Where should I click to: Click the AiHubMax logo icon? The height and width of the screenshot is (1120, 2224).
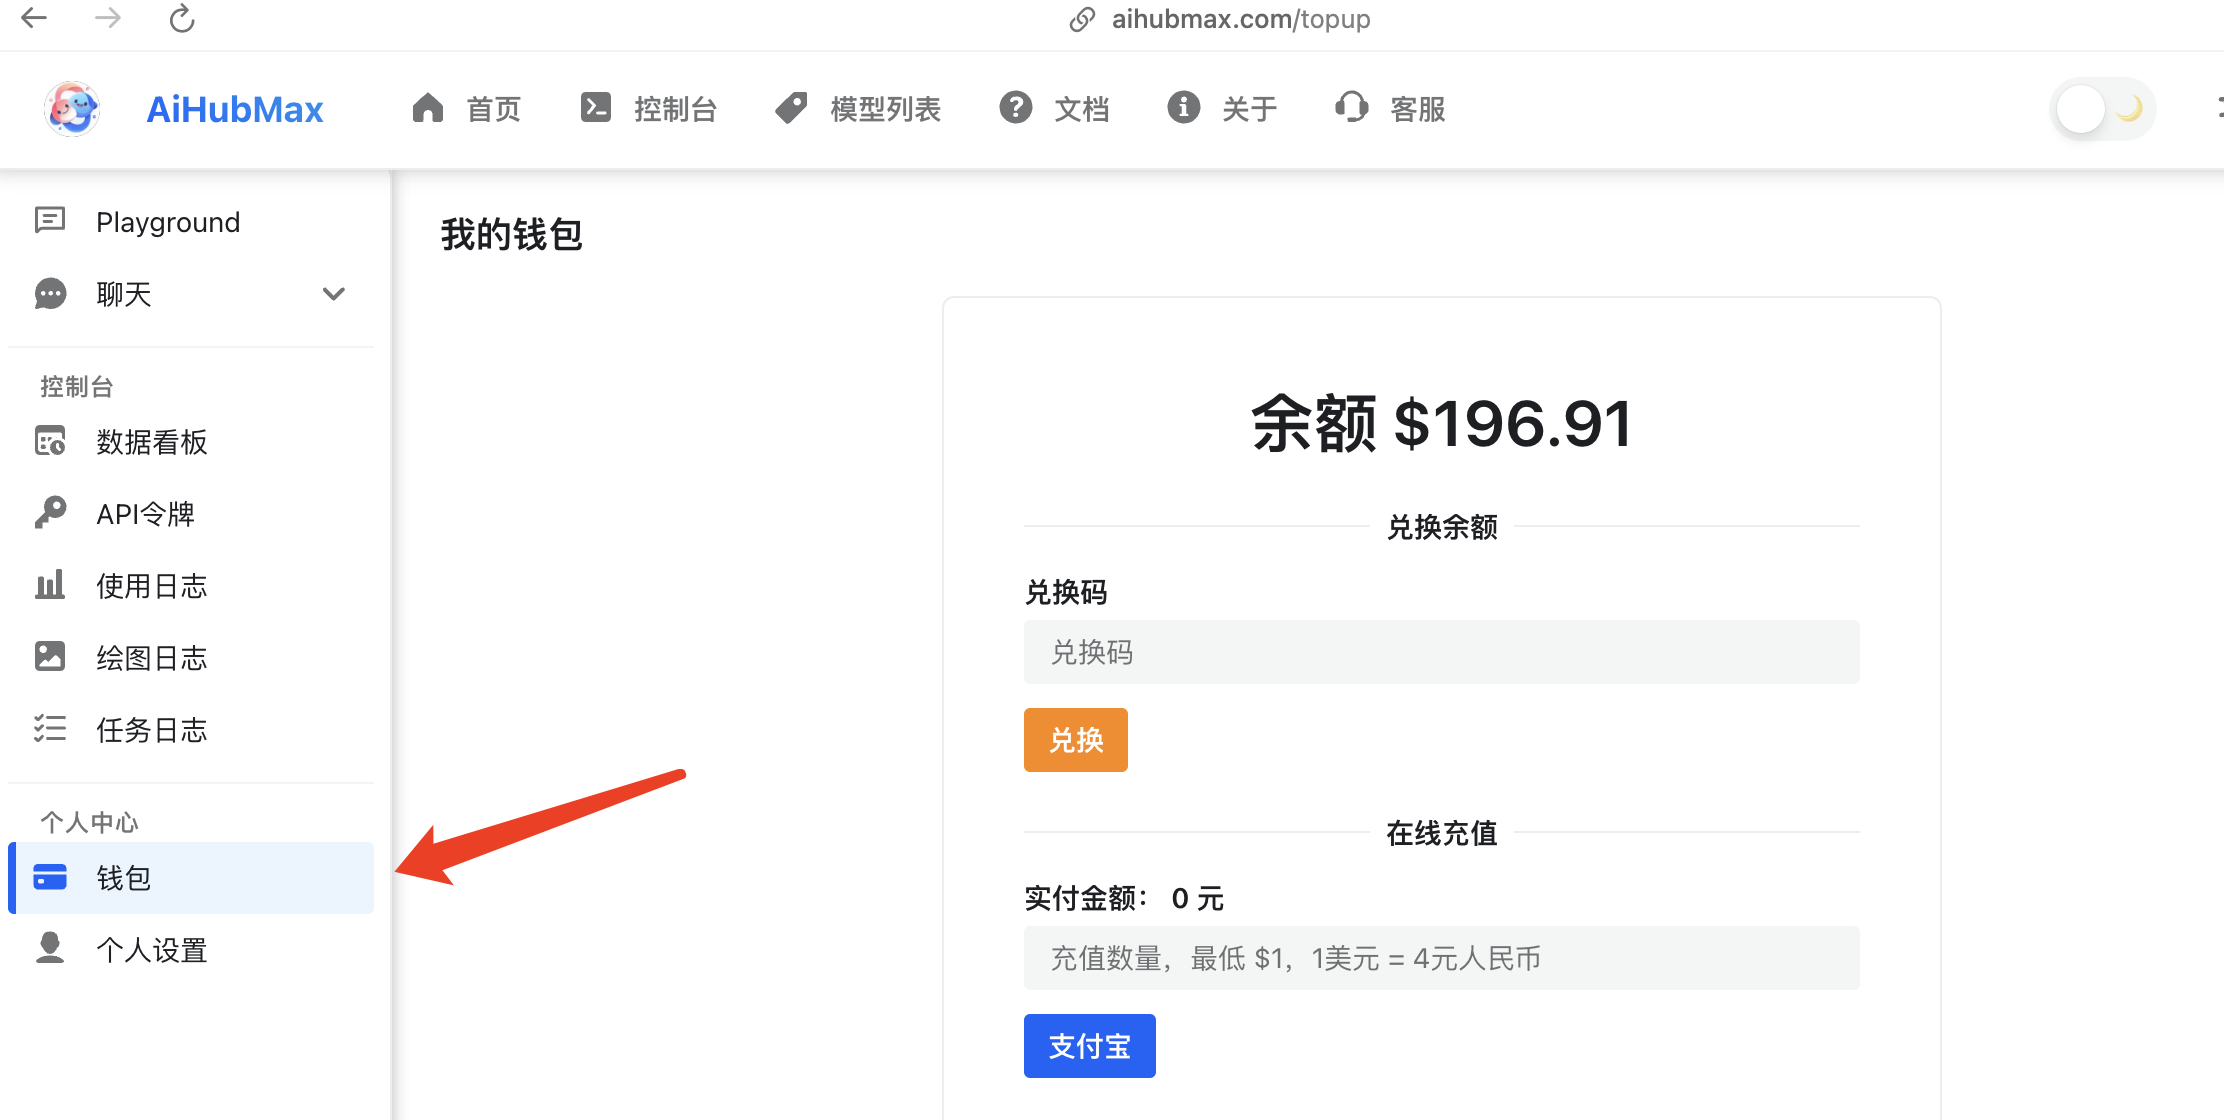[72, 109]
